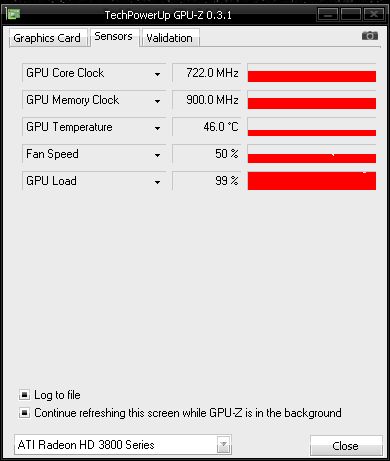Enable Continue refreshing in background checkbox
The height and width of the screenshot is (461, 390).
[x=24, y=413]
